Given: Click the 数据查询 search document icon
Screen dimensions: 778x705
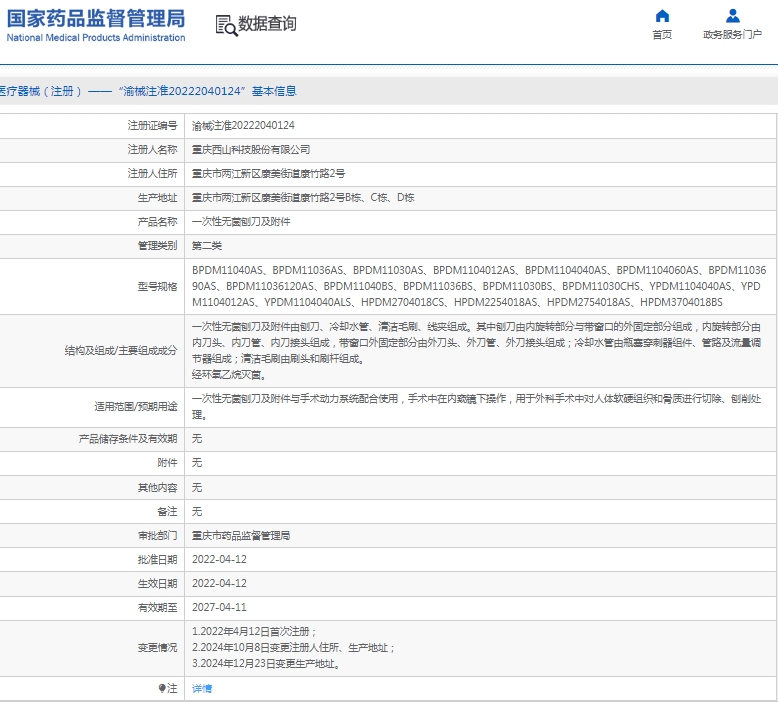Looking at the screenshot, I should pos(226,25).
